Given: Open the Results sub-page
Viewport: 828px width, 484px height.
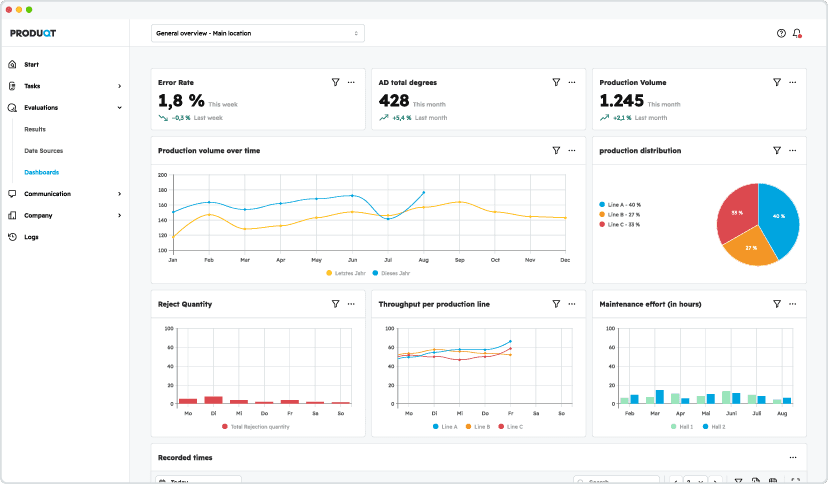Looking at the screenshot, I should [x=35, y=129].
